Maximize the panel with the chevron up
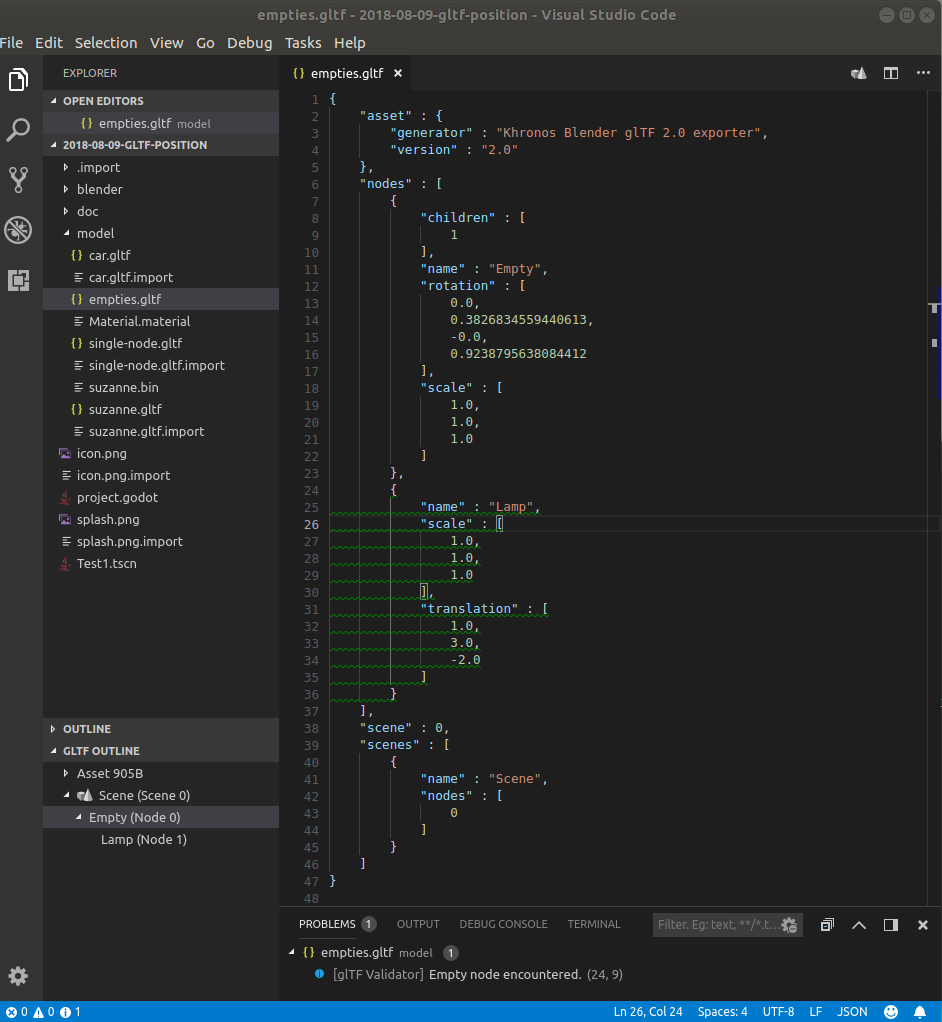 858,925
